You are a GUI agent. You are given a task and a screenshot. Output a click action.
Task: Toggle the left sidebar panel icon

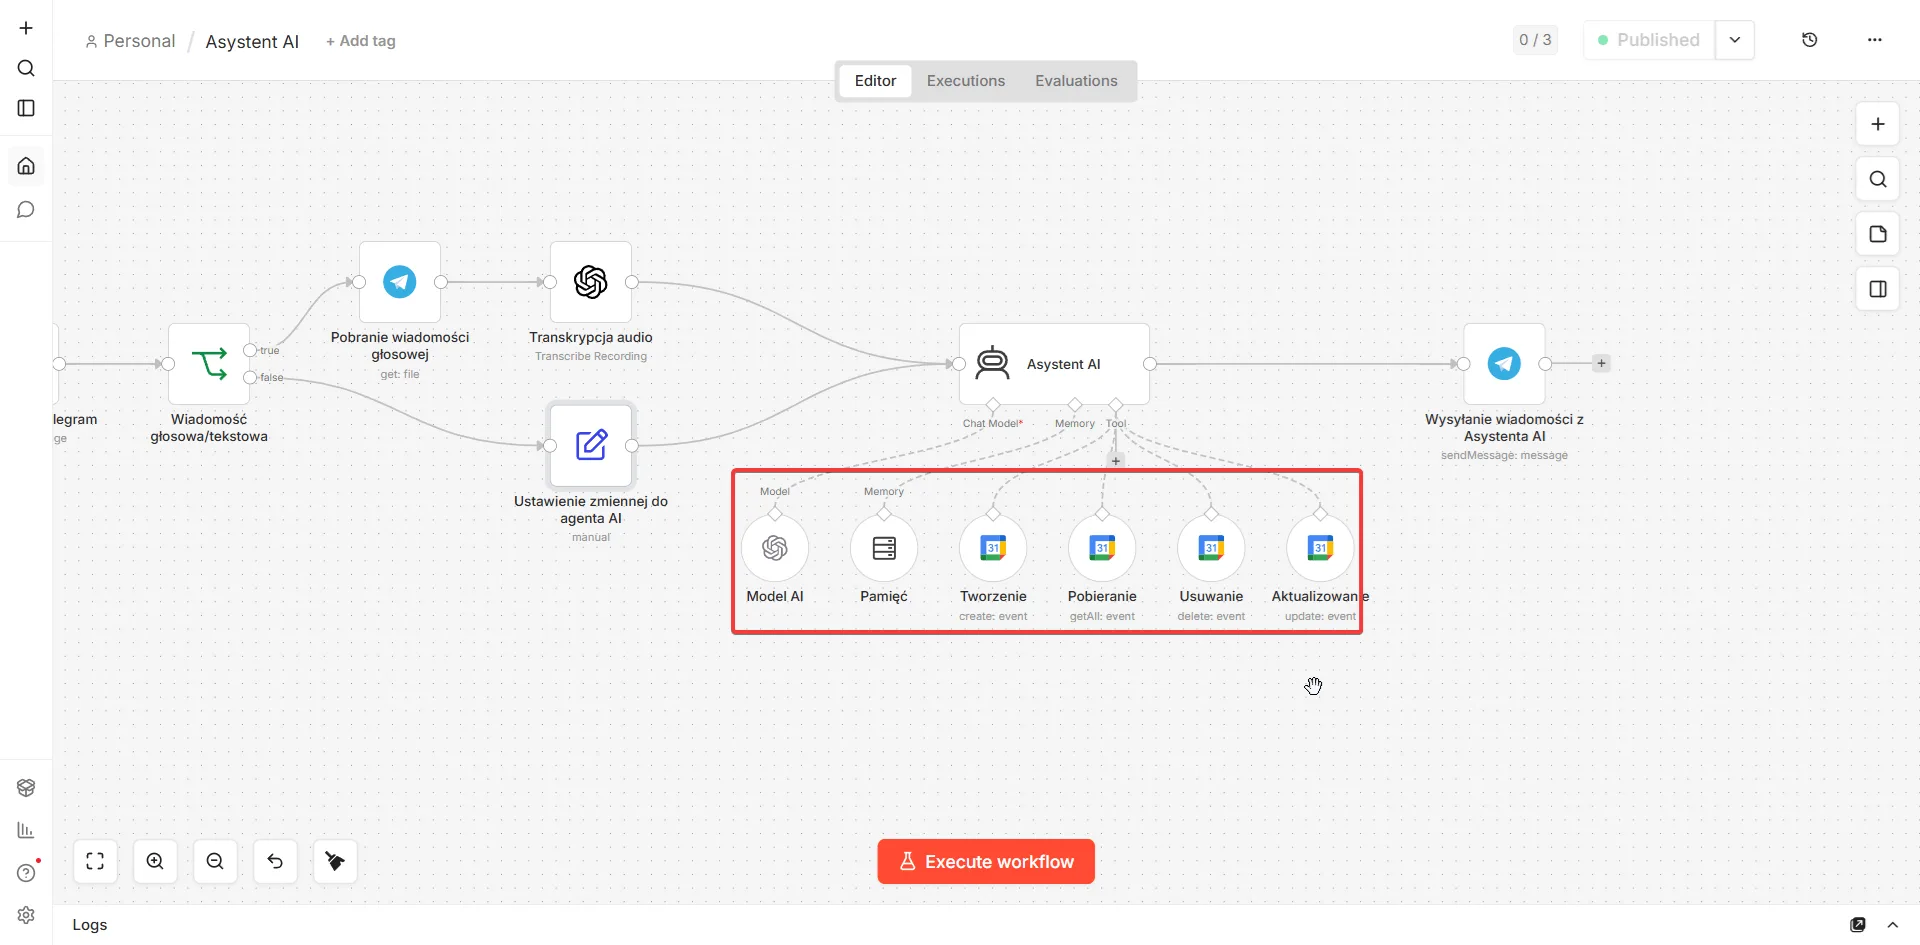point(26,108)
